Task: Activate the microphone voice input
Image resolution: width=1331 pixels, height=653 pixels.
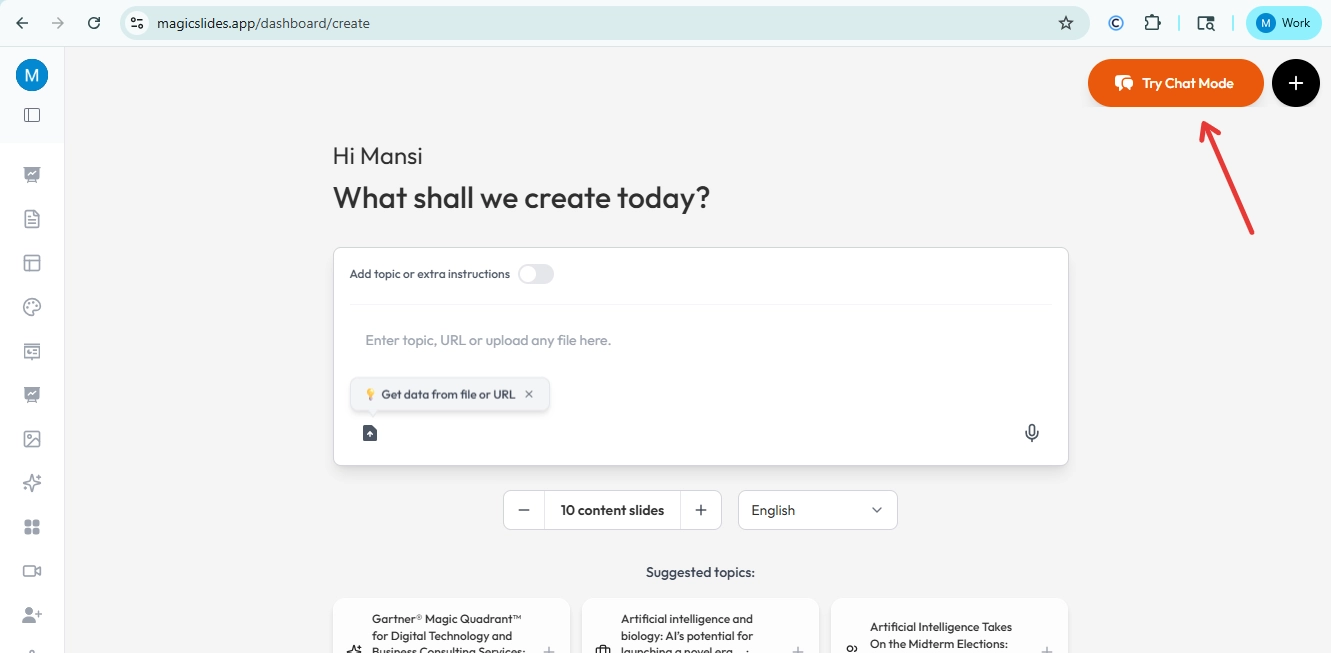Action: point(1032,433)
